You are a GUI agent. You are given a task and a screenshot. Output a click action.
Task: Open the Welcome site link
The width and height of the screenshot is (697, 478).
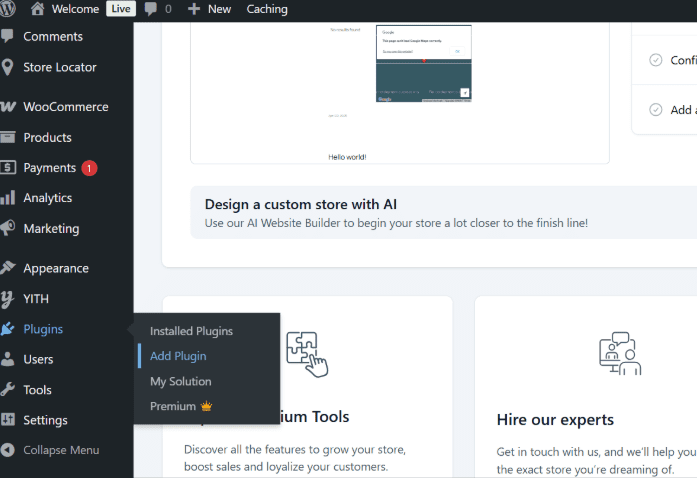click(75, 9)
